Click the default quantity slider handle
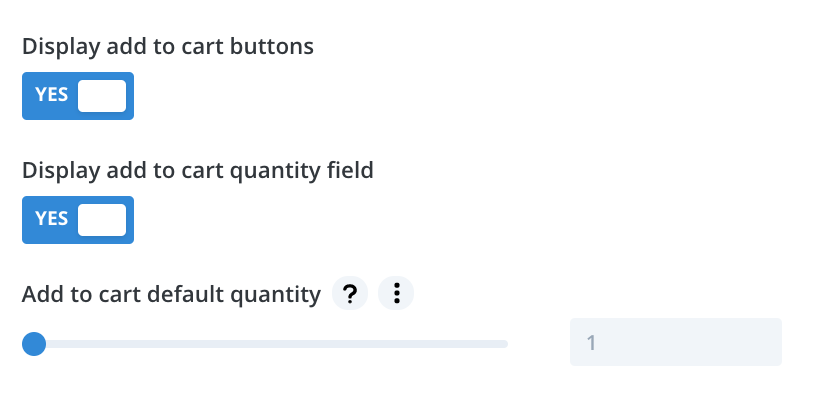The width and height of the screenshot is (824, 408). (34, 344)
